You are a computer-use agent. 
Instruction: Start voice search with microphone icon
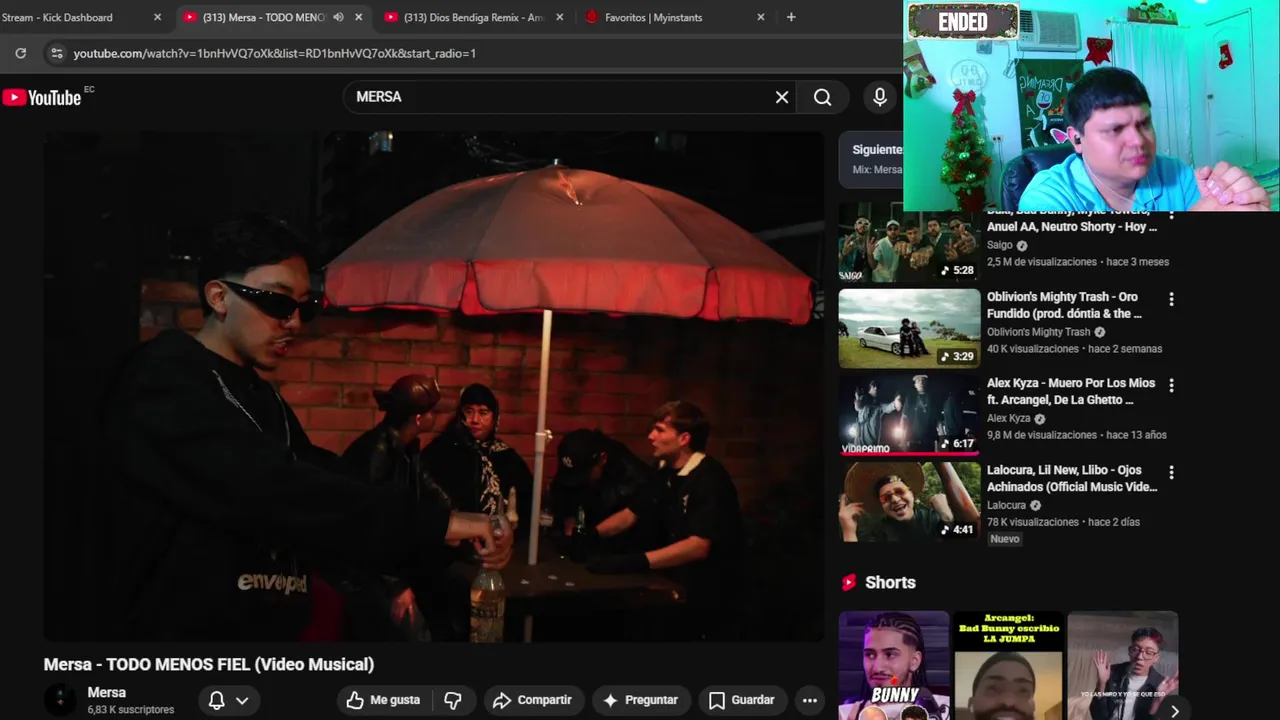(880, 97)
